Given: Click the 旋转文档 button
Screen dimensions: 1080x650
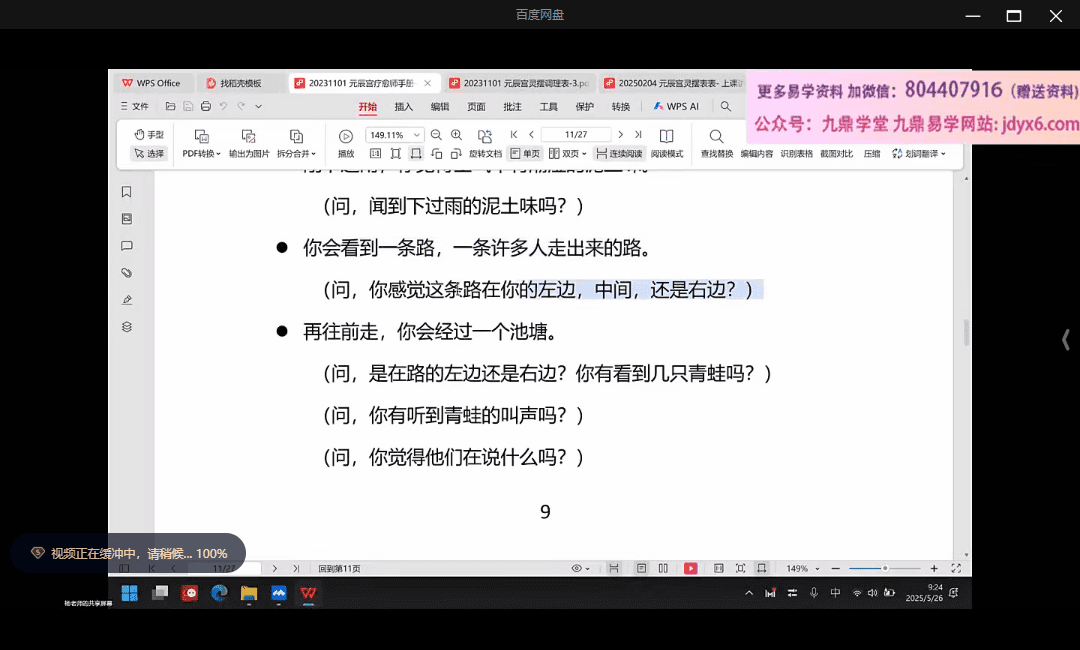Looking at the screenshot, I should (x=485, y=154).
